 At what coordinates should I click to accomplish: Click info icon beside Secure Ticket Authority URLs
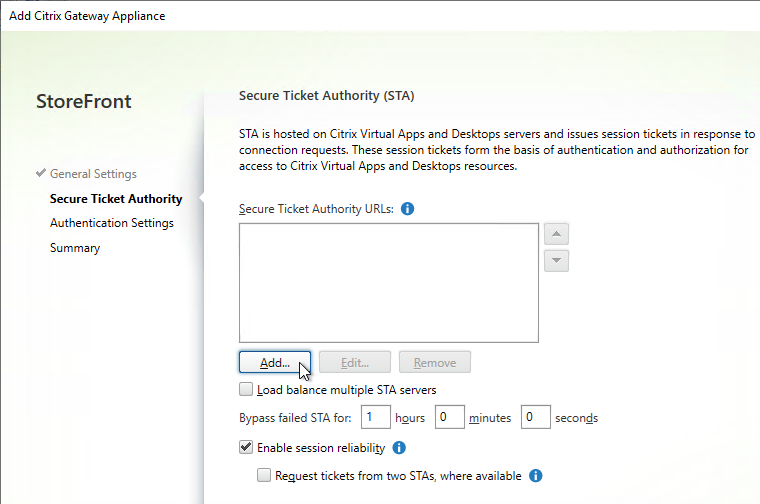[x=408, y=209]
